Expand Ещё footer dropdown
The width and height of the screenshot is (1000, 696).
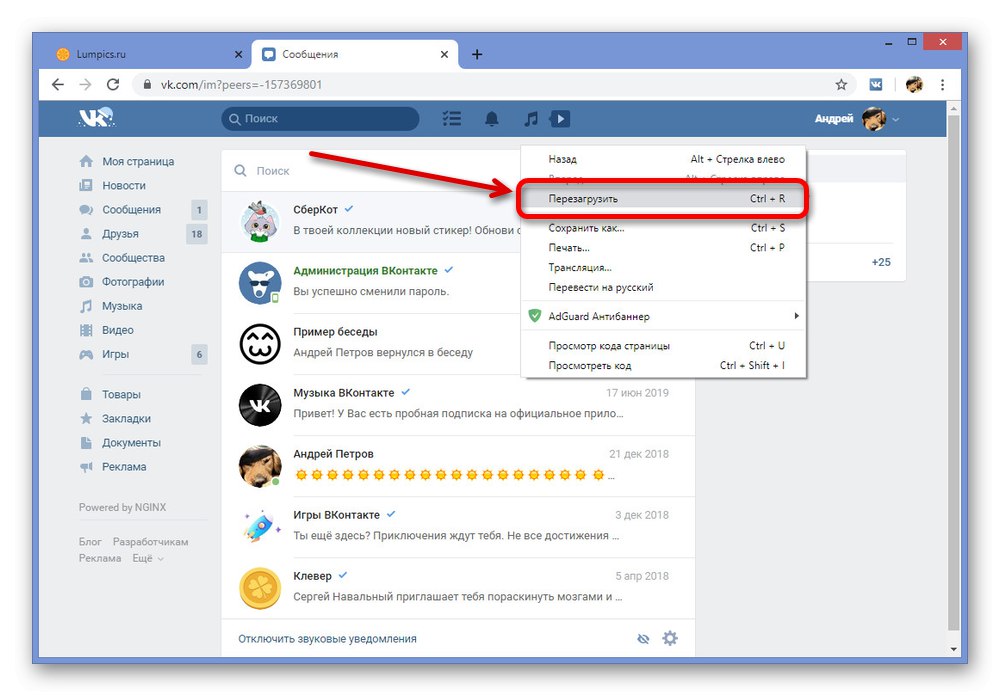(148, 558)
